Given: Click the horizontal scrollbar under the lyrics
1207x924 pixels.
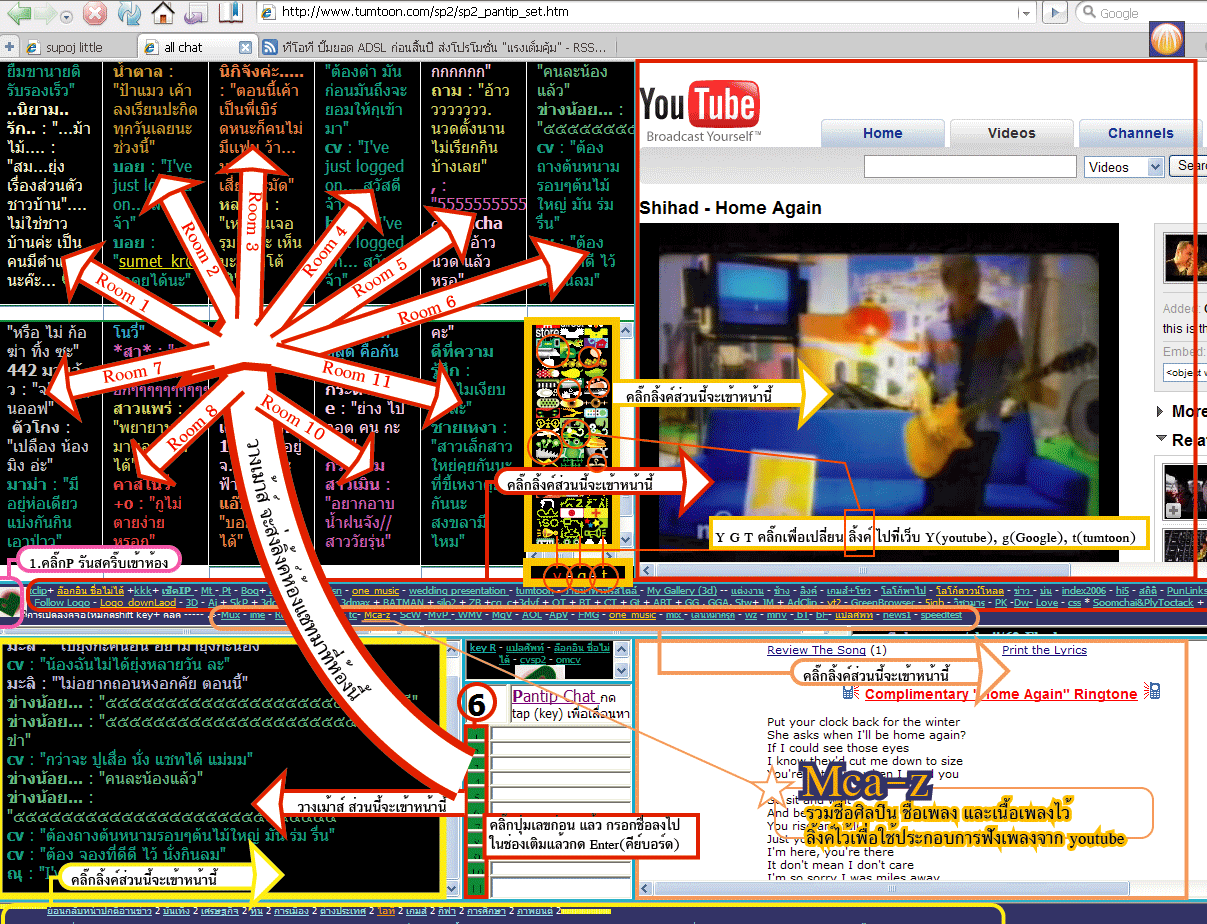Looking at the screenshot, I should 911,889.
